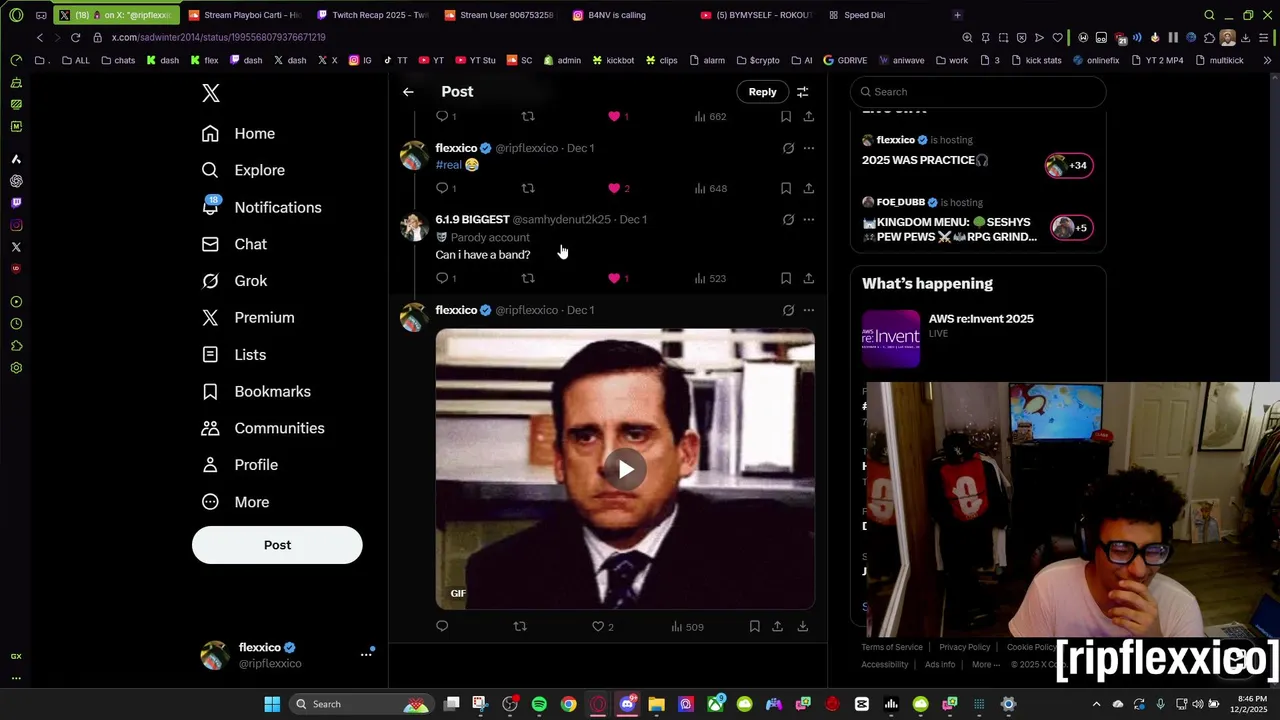Image resolution: width=1280 pixels, height=720 pixels.
Task: Expand the More item in the left navigation
Action: (235, 502)
